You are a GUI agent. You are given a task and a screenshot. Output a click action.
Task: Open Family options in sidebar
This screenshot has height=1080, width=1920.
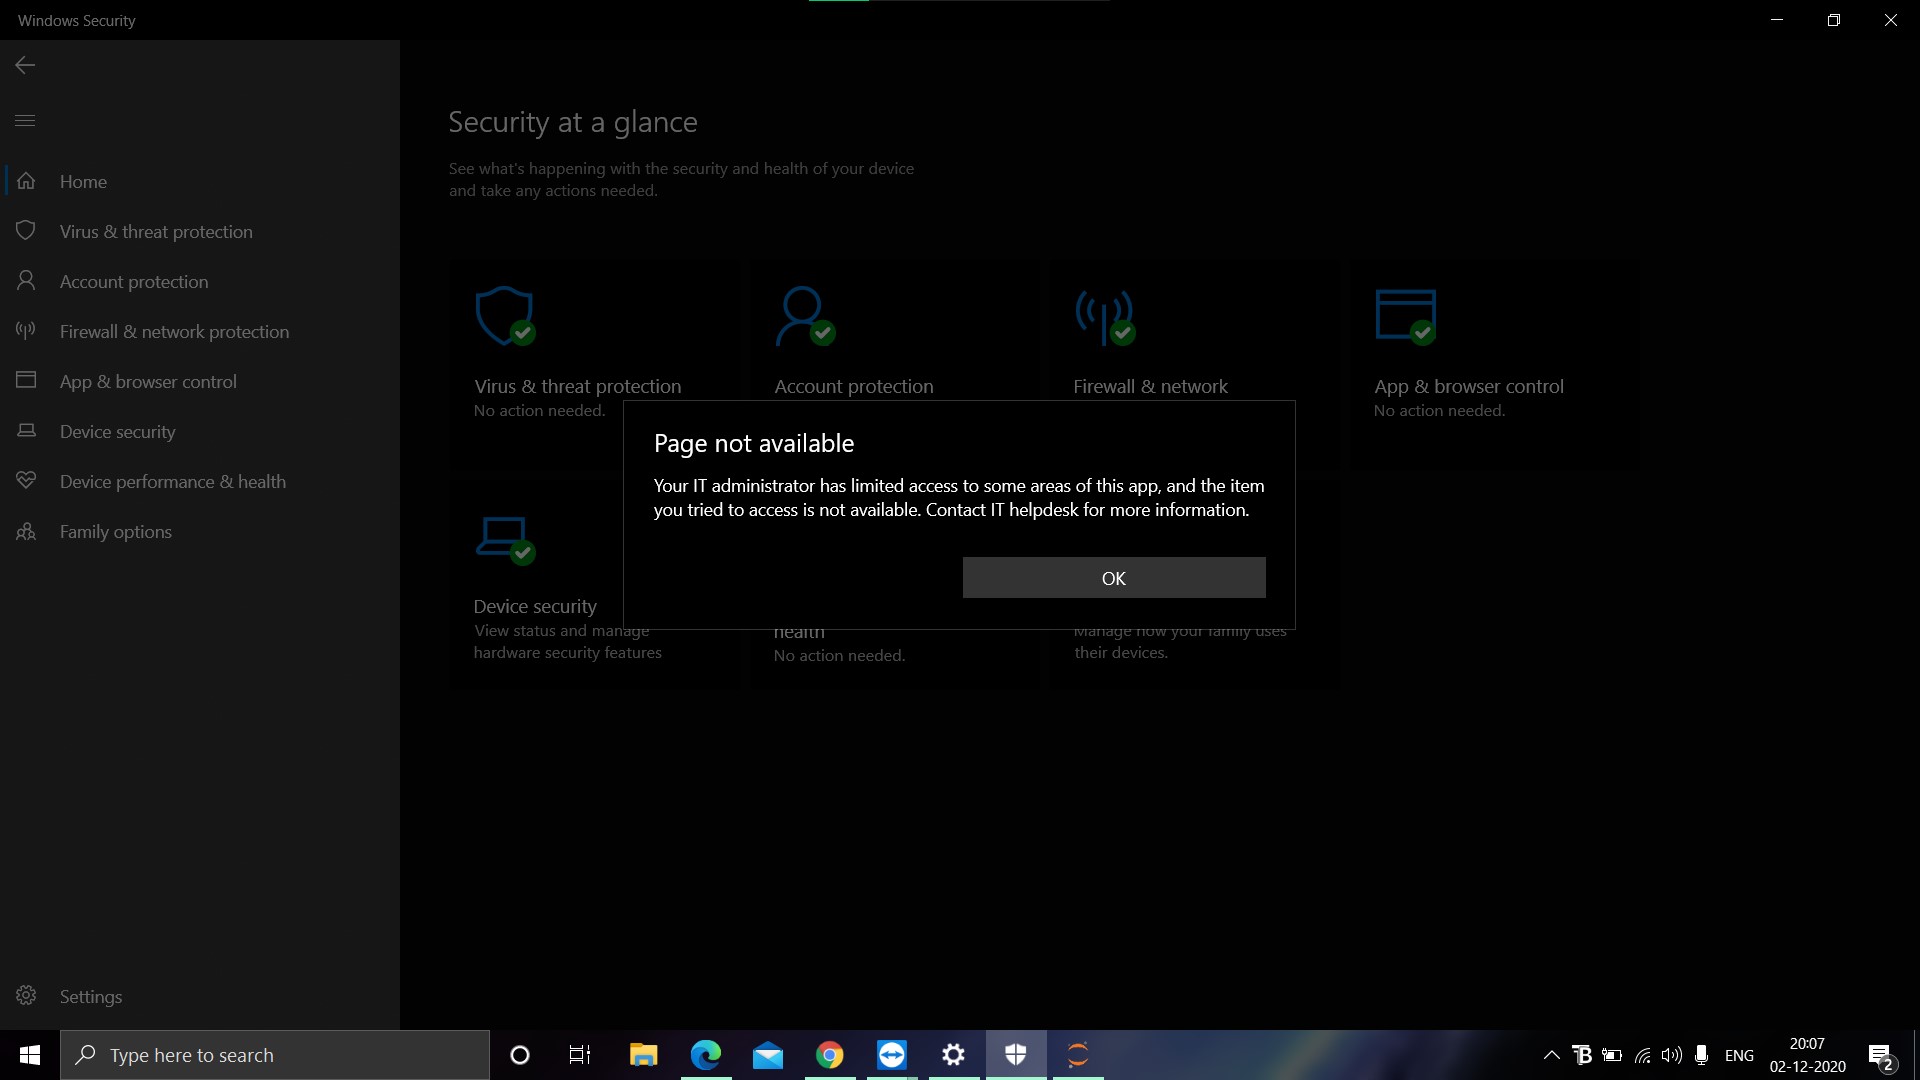point(200,531)
